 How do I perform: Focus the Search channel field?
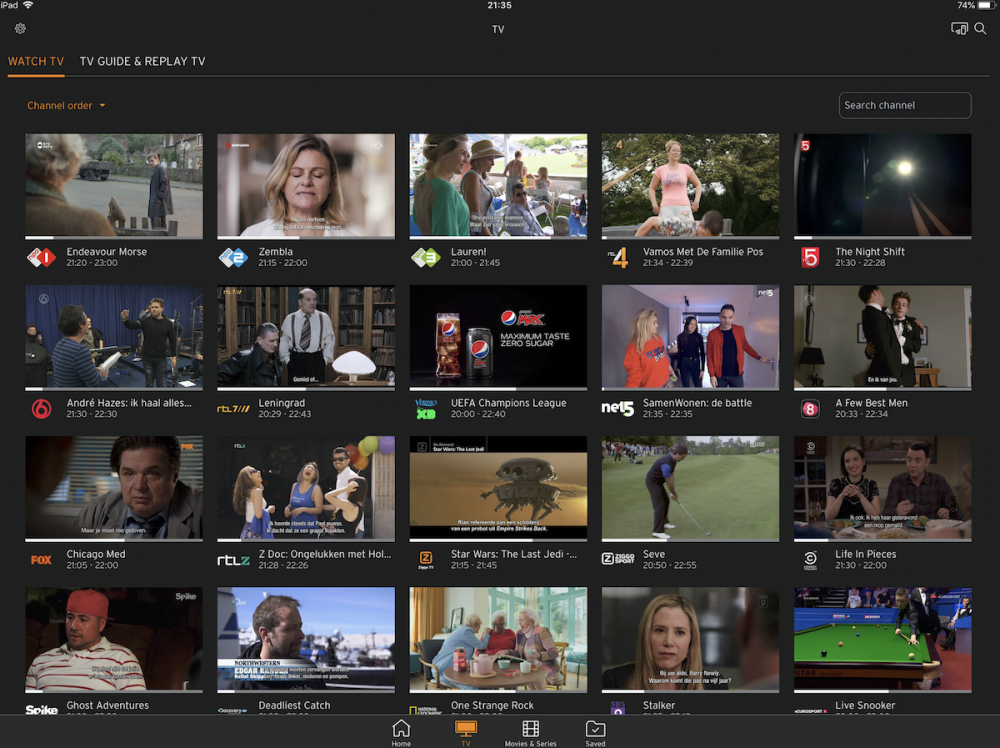(x=904, y=105)
